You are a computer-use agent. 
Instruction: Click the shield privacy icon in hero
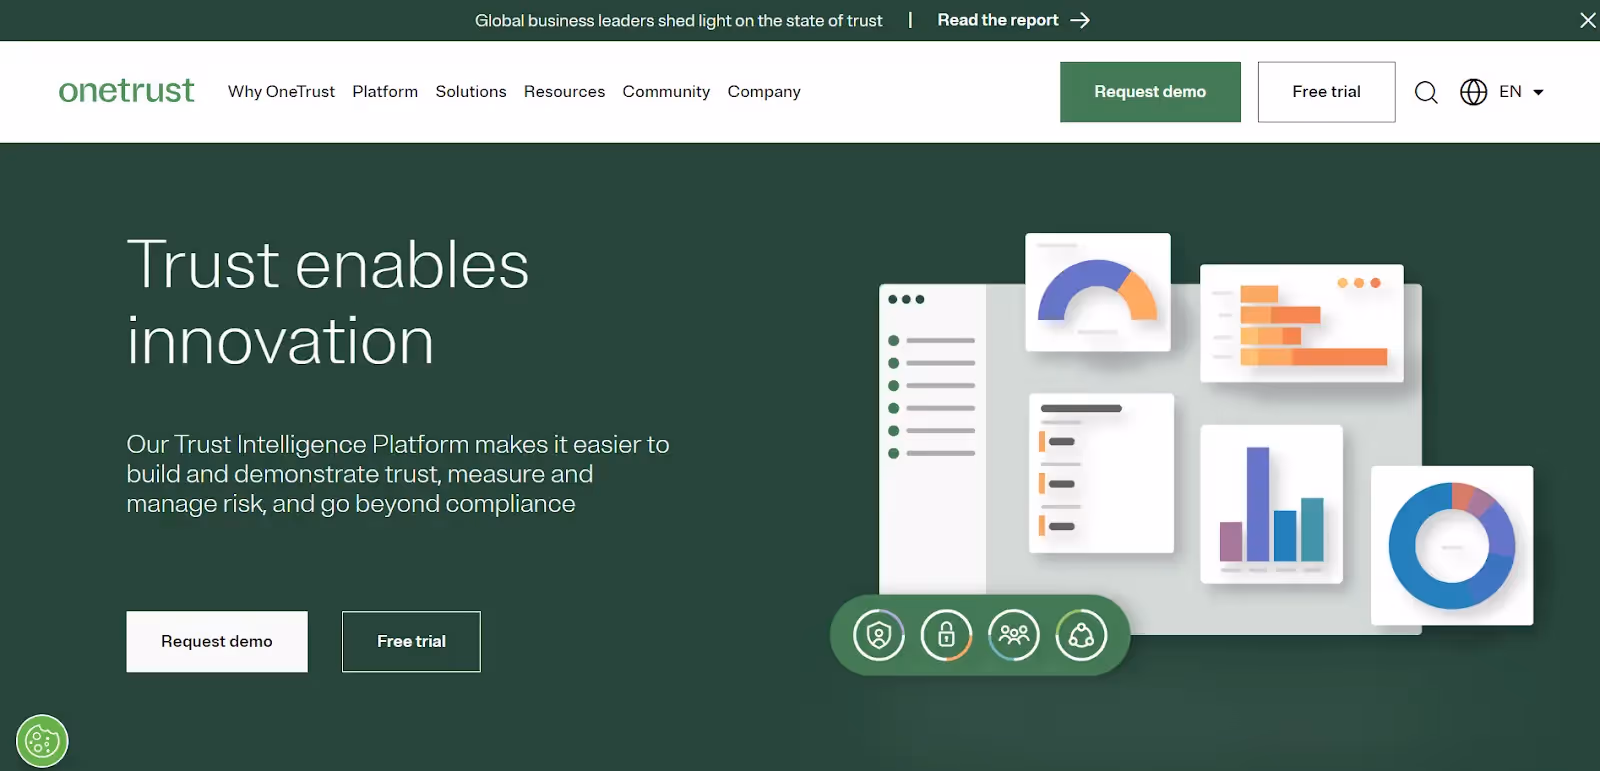[879, 635]
